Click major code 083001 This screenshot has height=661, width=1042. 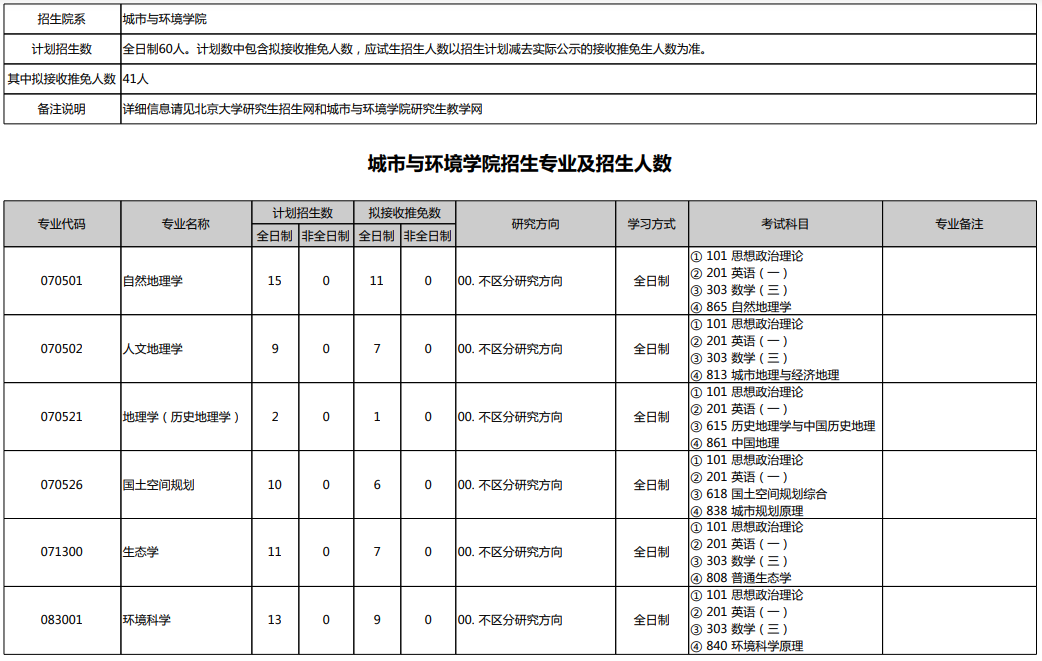pyautogui.click(x=62, y=620)
